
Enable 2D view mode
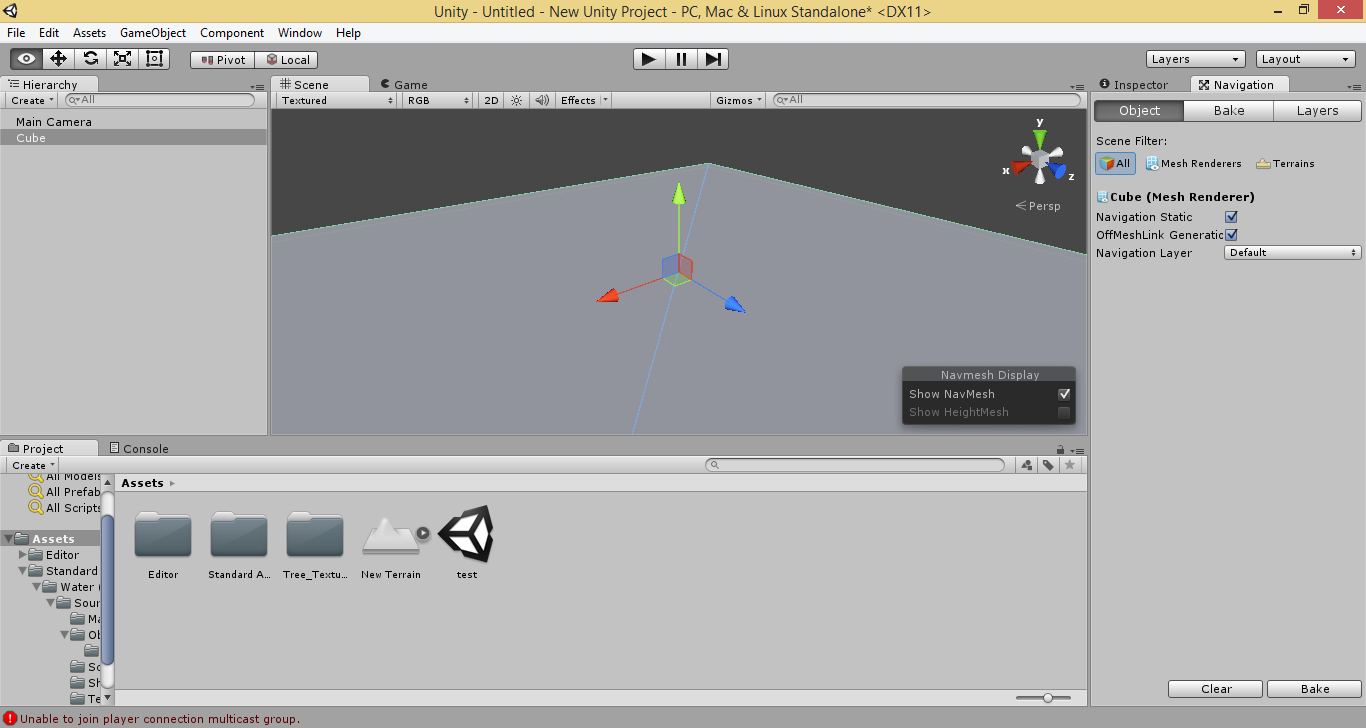pyautogui.click(x=489, y=100)
